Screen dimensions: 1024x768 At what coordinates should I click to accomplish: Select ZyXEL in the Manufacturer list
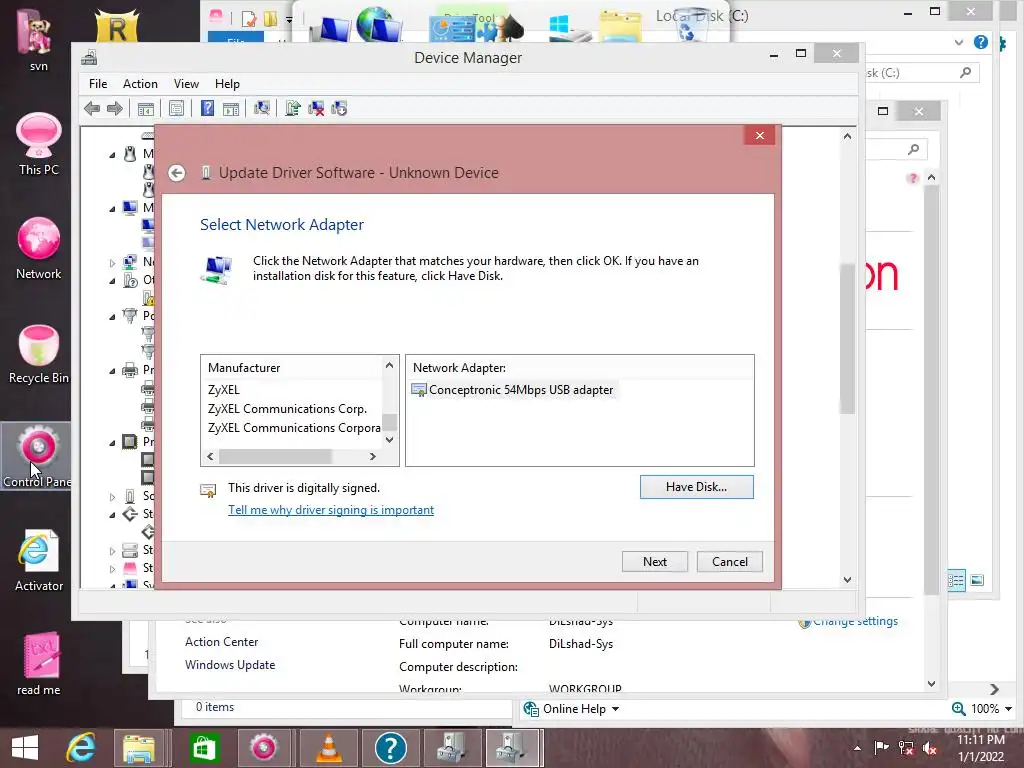coord(224,390)
